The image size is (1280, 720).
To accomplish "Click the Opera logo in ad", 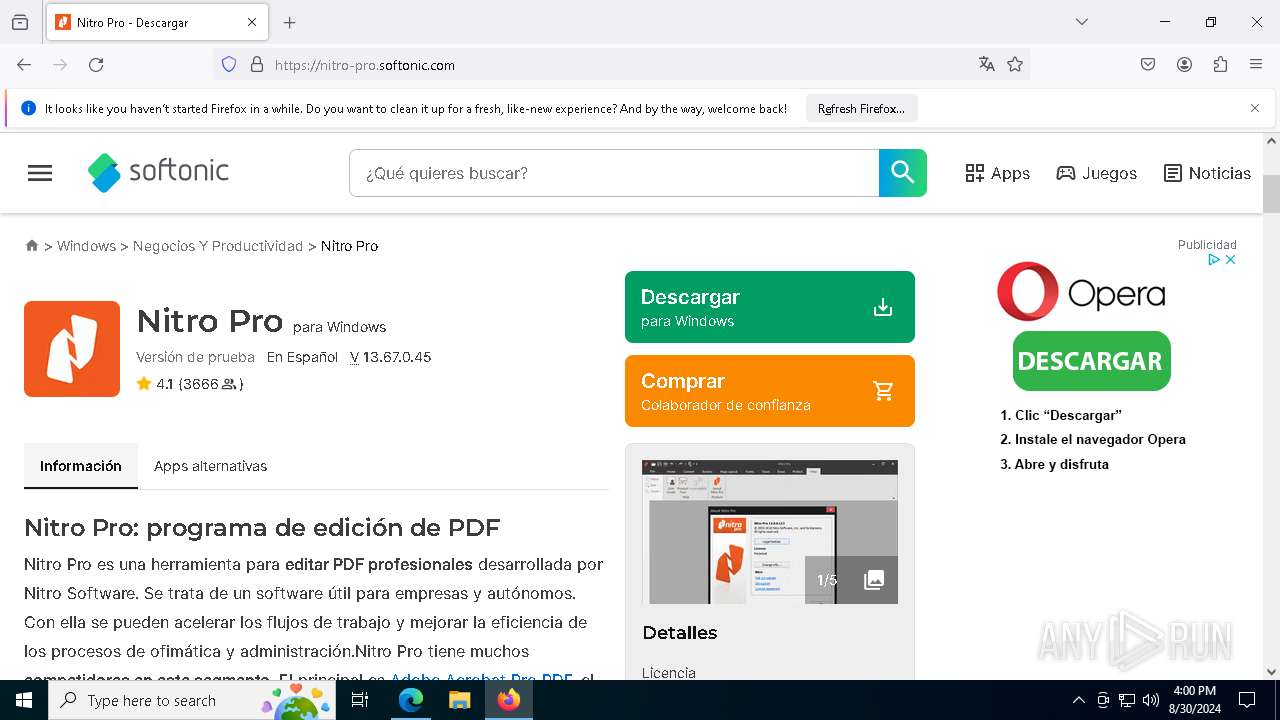I will click(1082, 292).
